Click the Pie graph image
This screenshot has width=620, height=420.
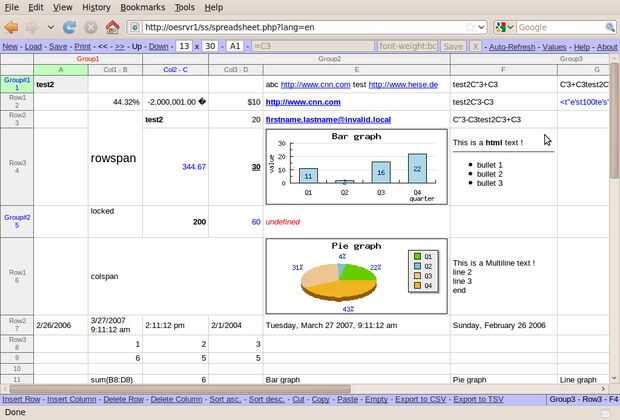(357, 276)
